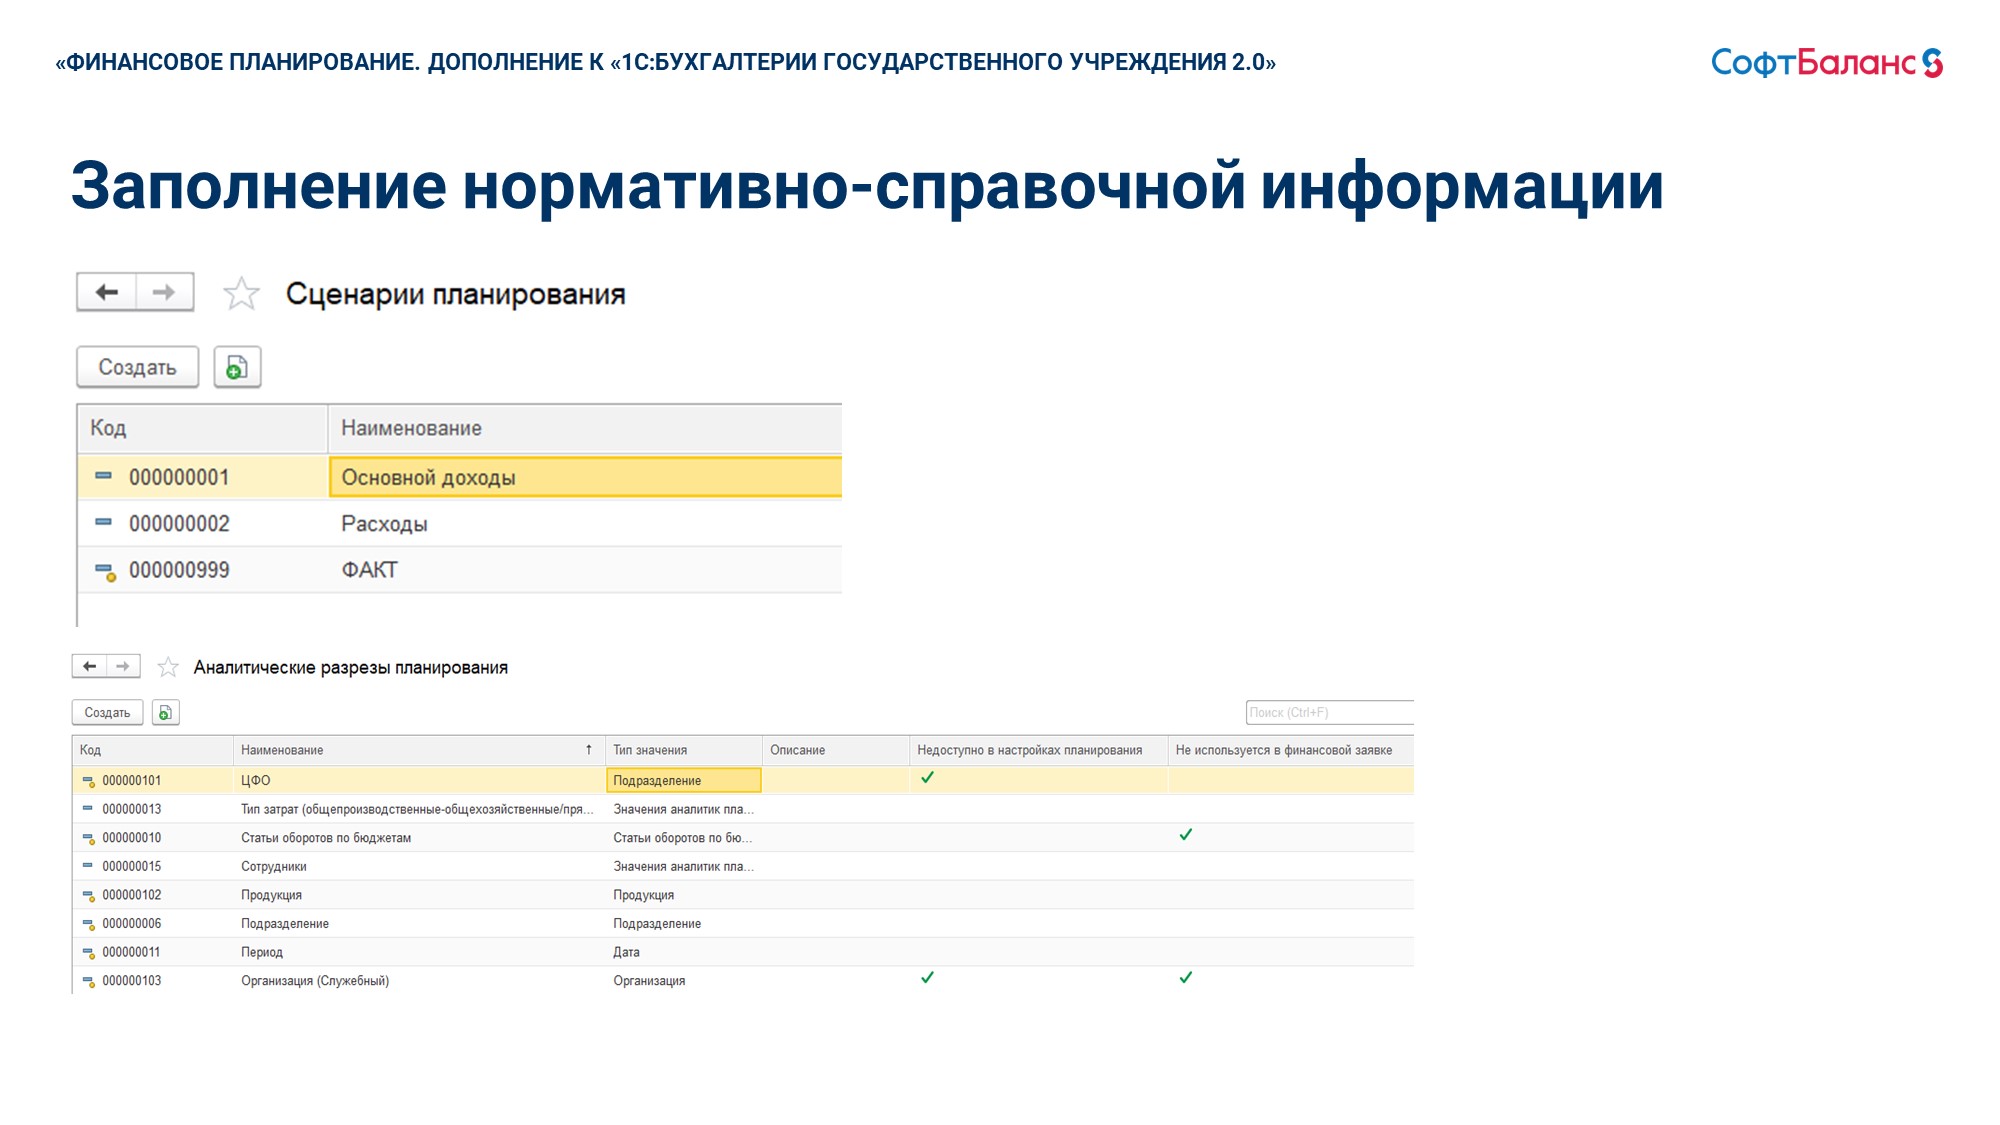Select Подразделение row name with code 000000006
The height and width of the screenshot is (1125, 2000).
pyautogui.click(x=285, y=924)
